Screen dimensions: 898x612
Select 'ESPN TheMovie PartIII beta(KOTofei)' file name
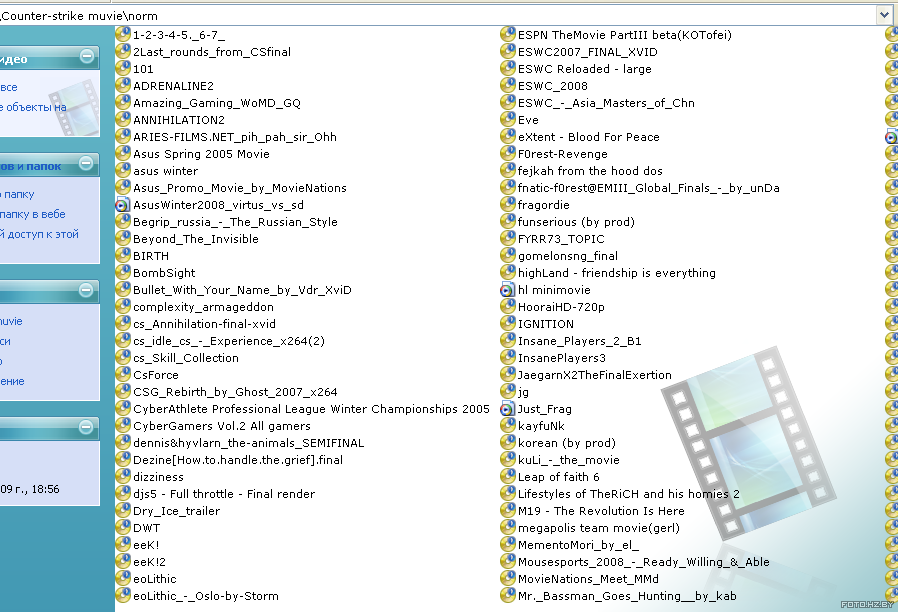625,35
